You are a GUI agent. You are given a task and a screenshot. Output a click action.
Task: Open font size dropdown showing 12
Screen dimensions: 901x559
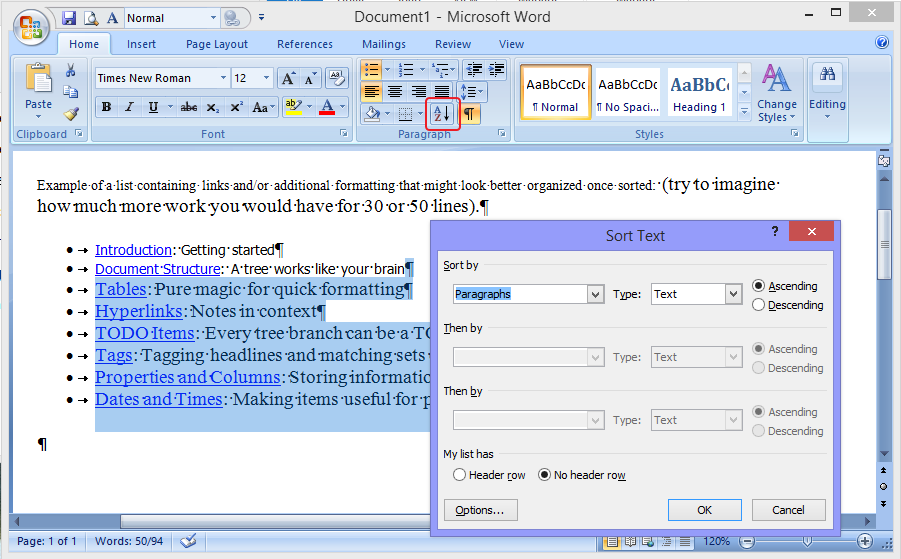pos(266,78)
